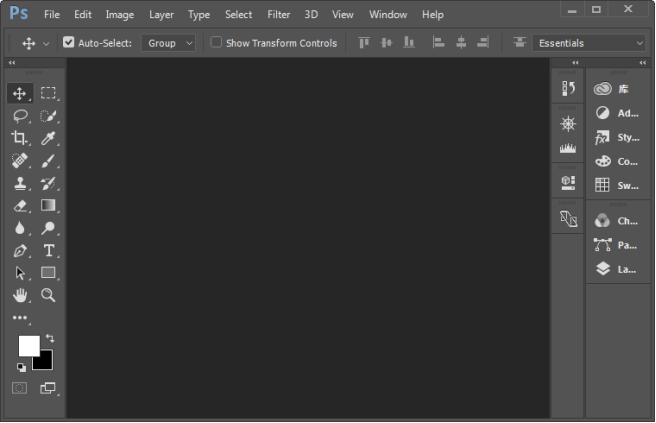The width and height of the screenshot is (656, 423).
Task: Expand the narrow icon panel dock
Action: pyautogui.click(x=575, y=63)
